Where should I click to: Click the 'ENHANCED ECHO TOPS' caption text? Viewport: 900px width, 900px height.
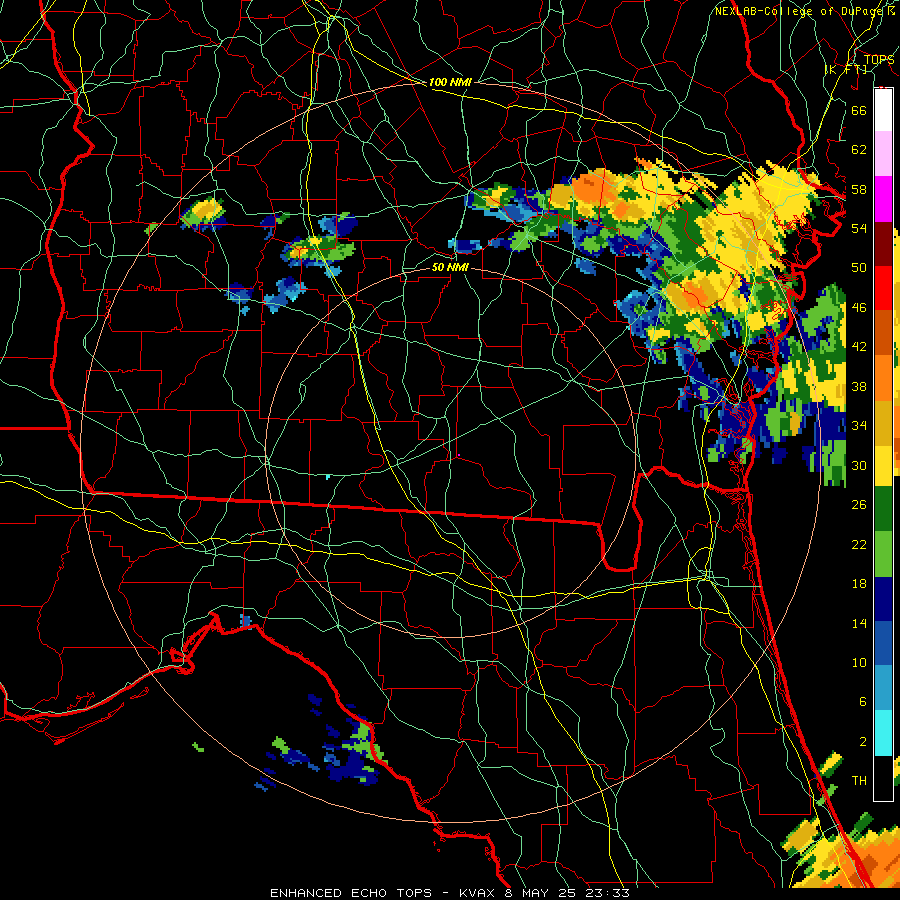click(351, 893)
